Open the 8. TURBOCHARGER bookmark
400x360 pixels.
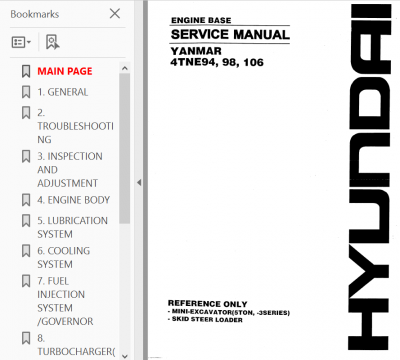76,345
